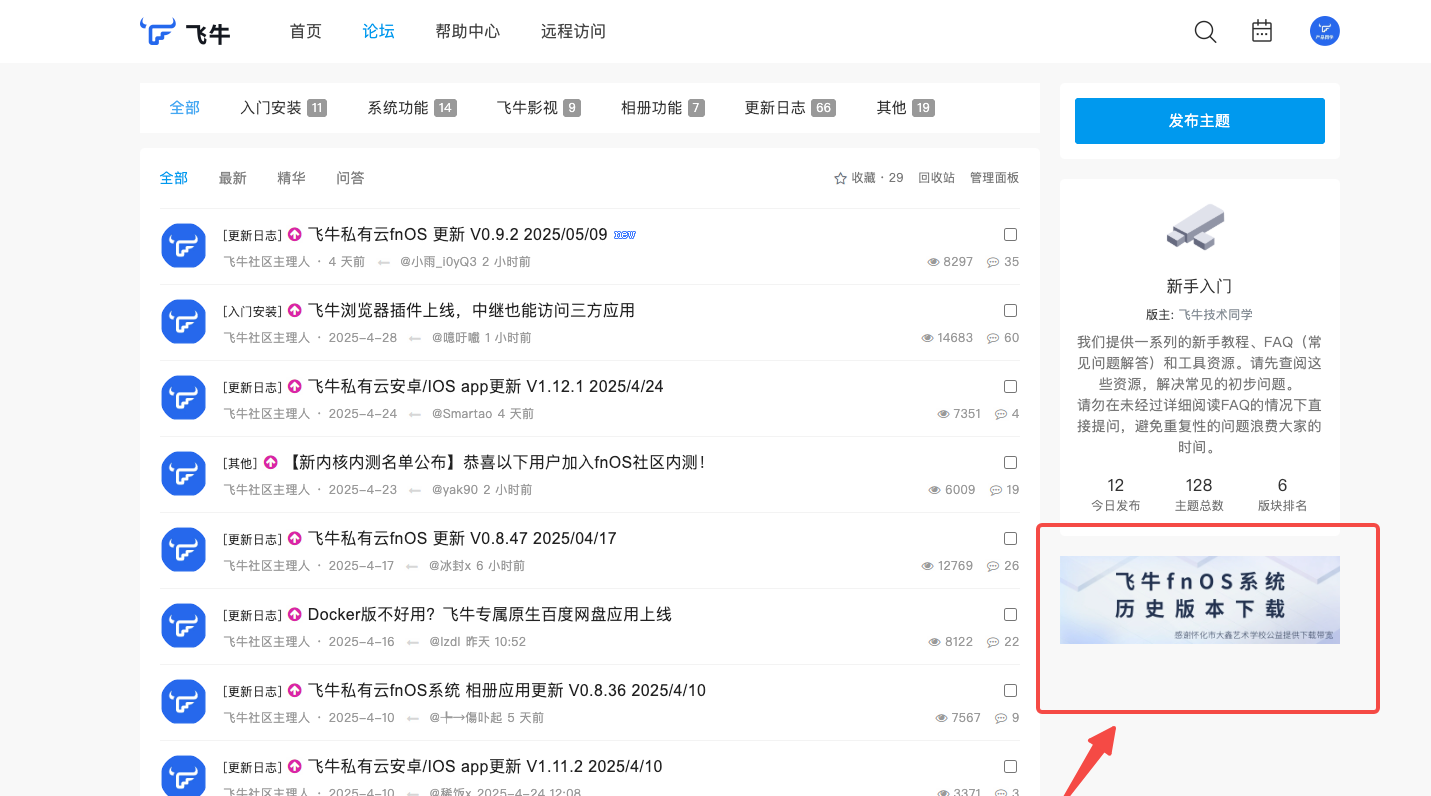Screen dimensions: 1431x796
Task: Switch to the 问答 filter tab
Action: [351, 178]
